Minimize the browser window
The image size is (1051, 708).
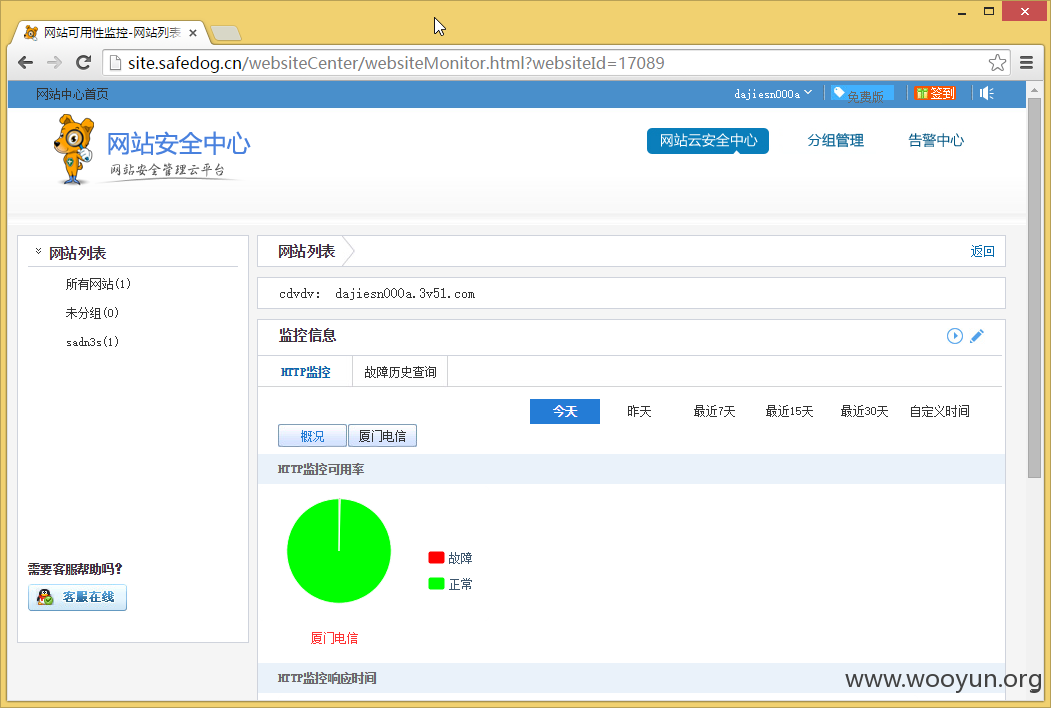(x=962, y=12)
